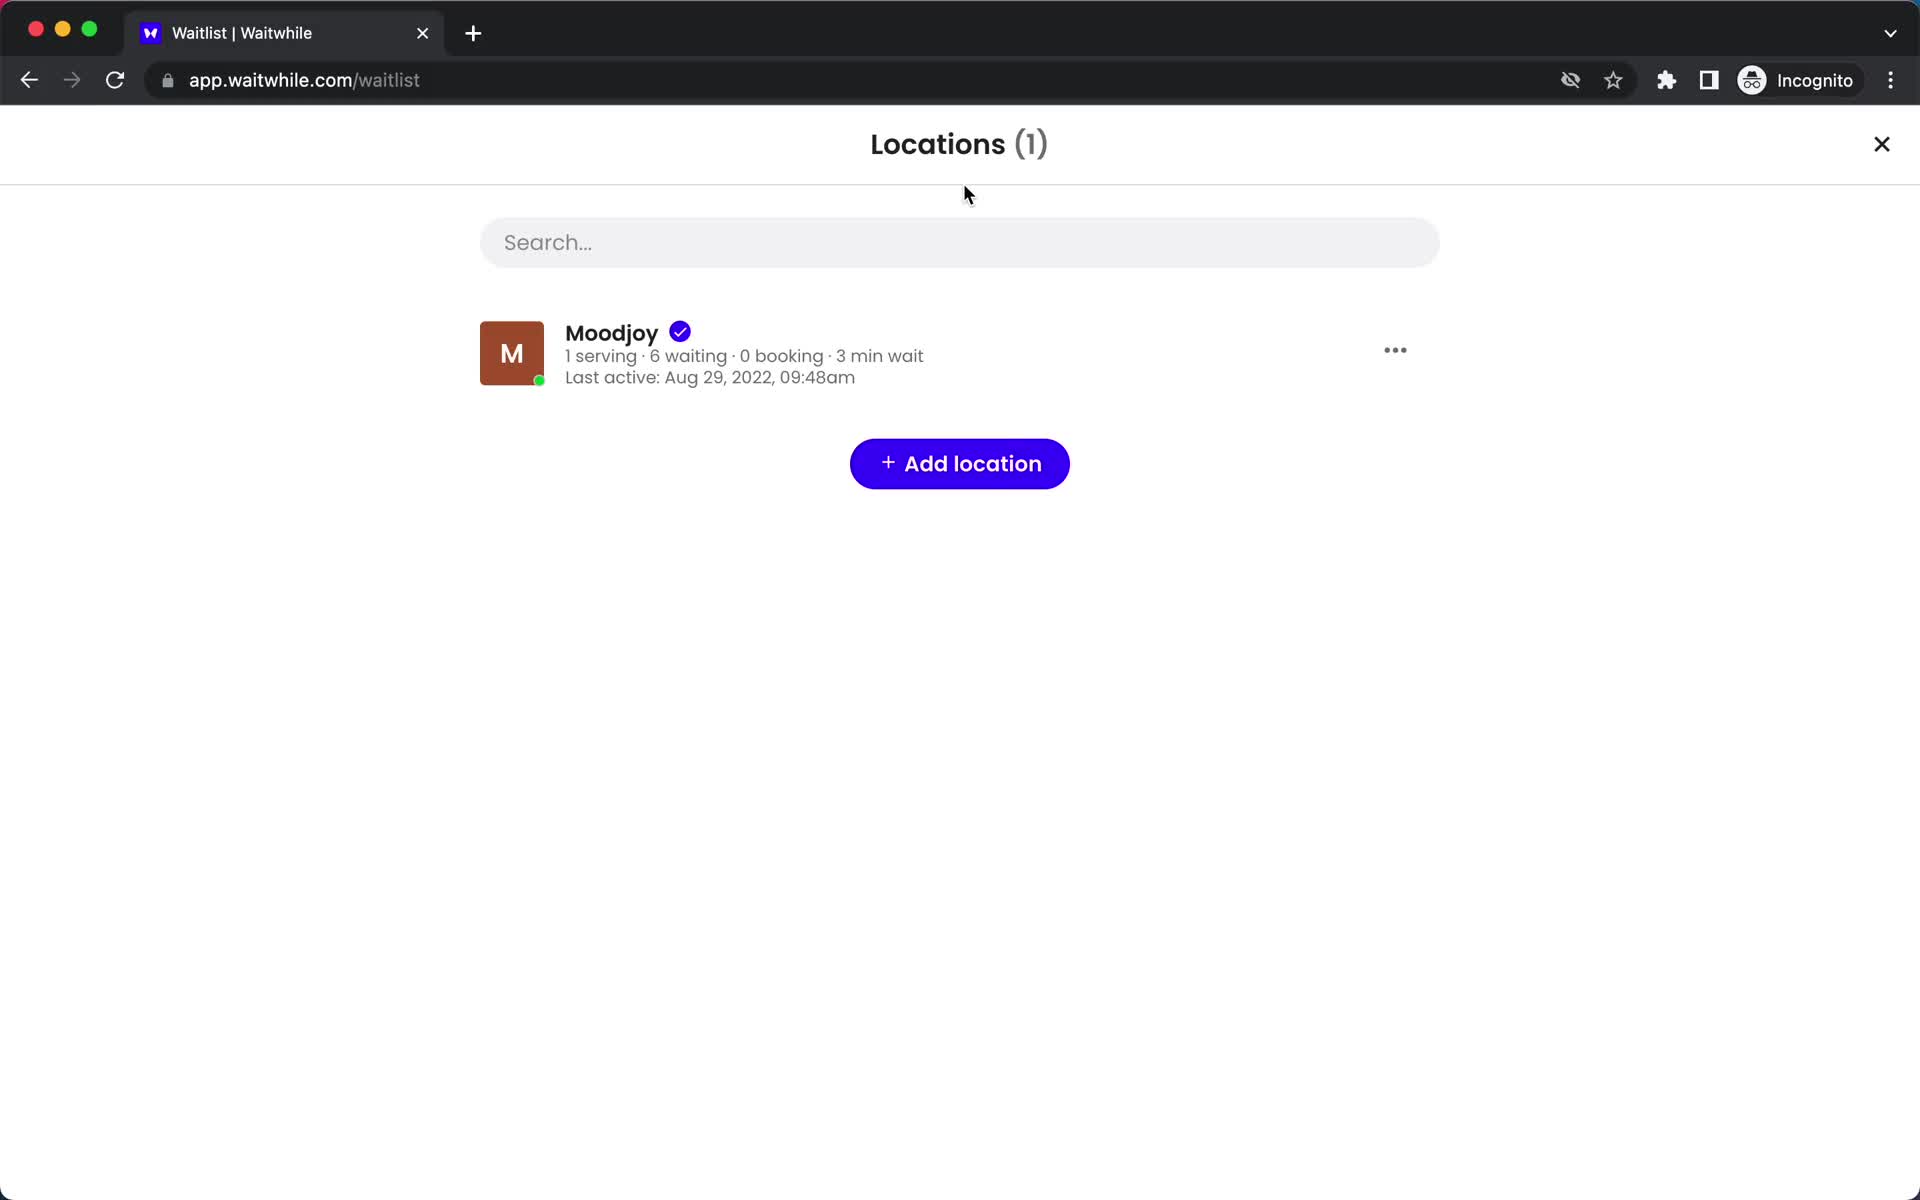Viewport: 1920px width, 1200px height.
Task: Select the Moodjoy location name
Action: [x=611, y=333]
